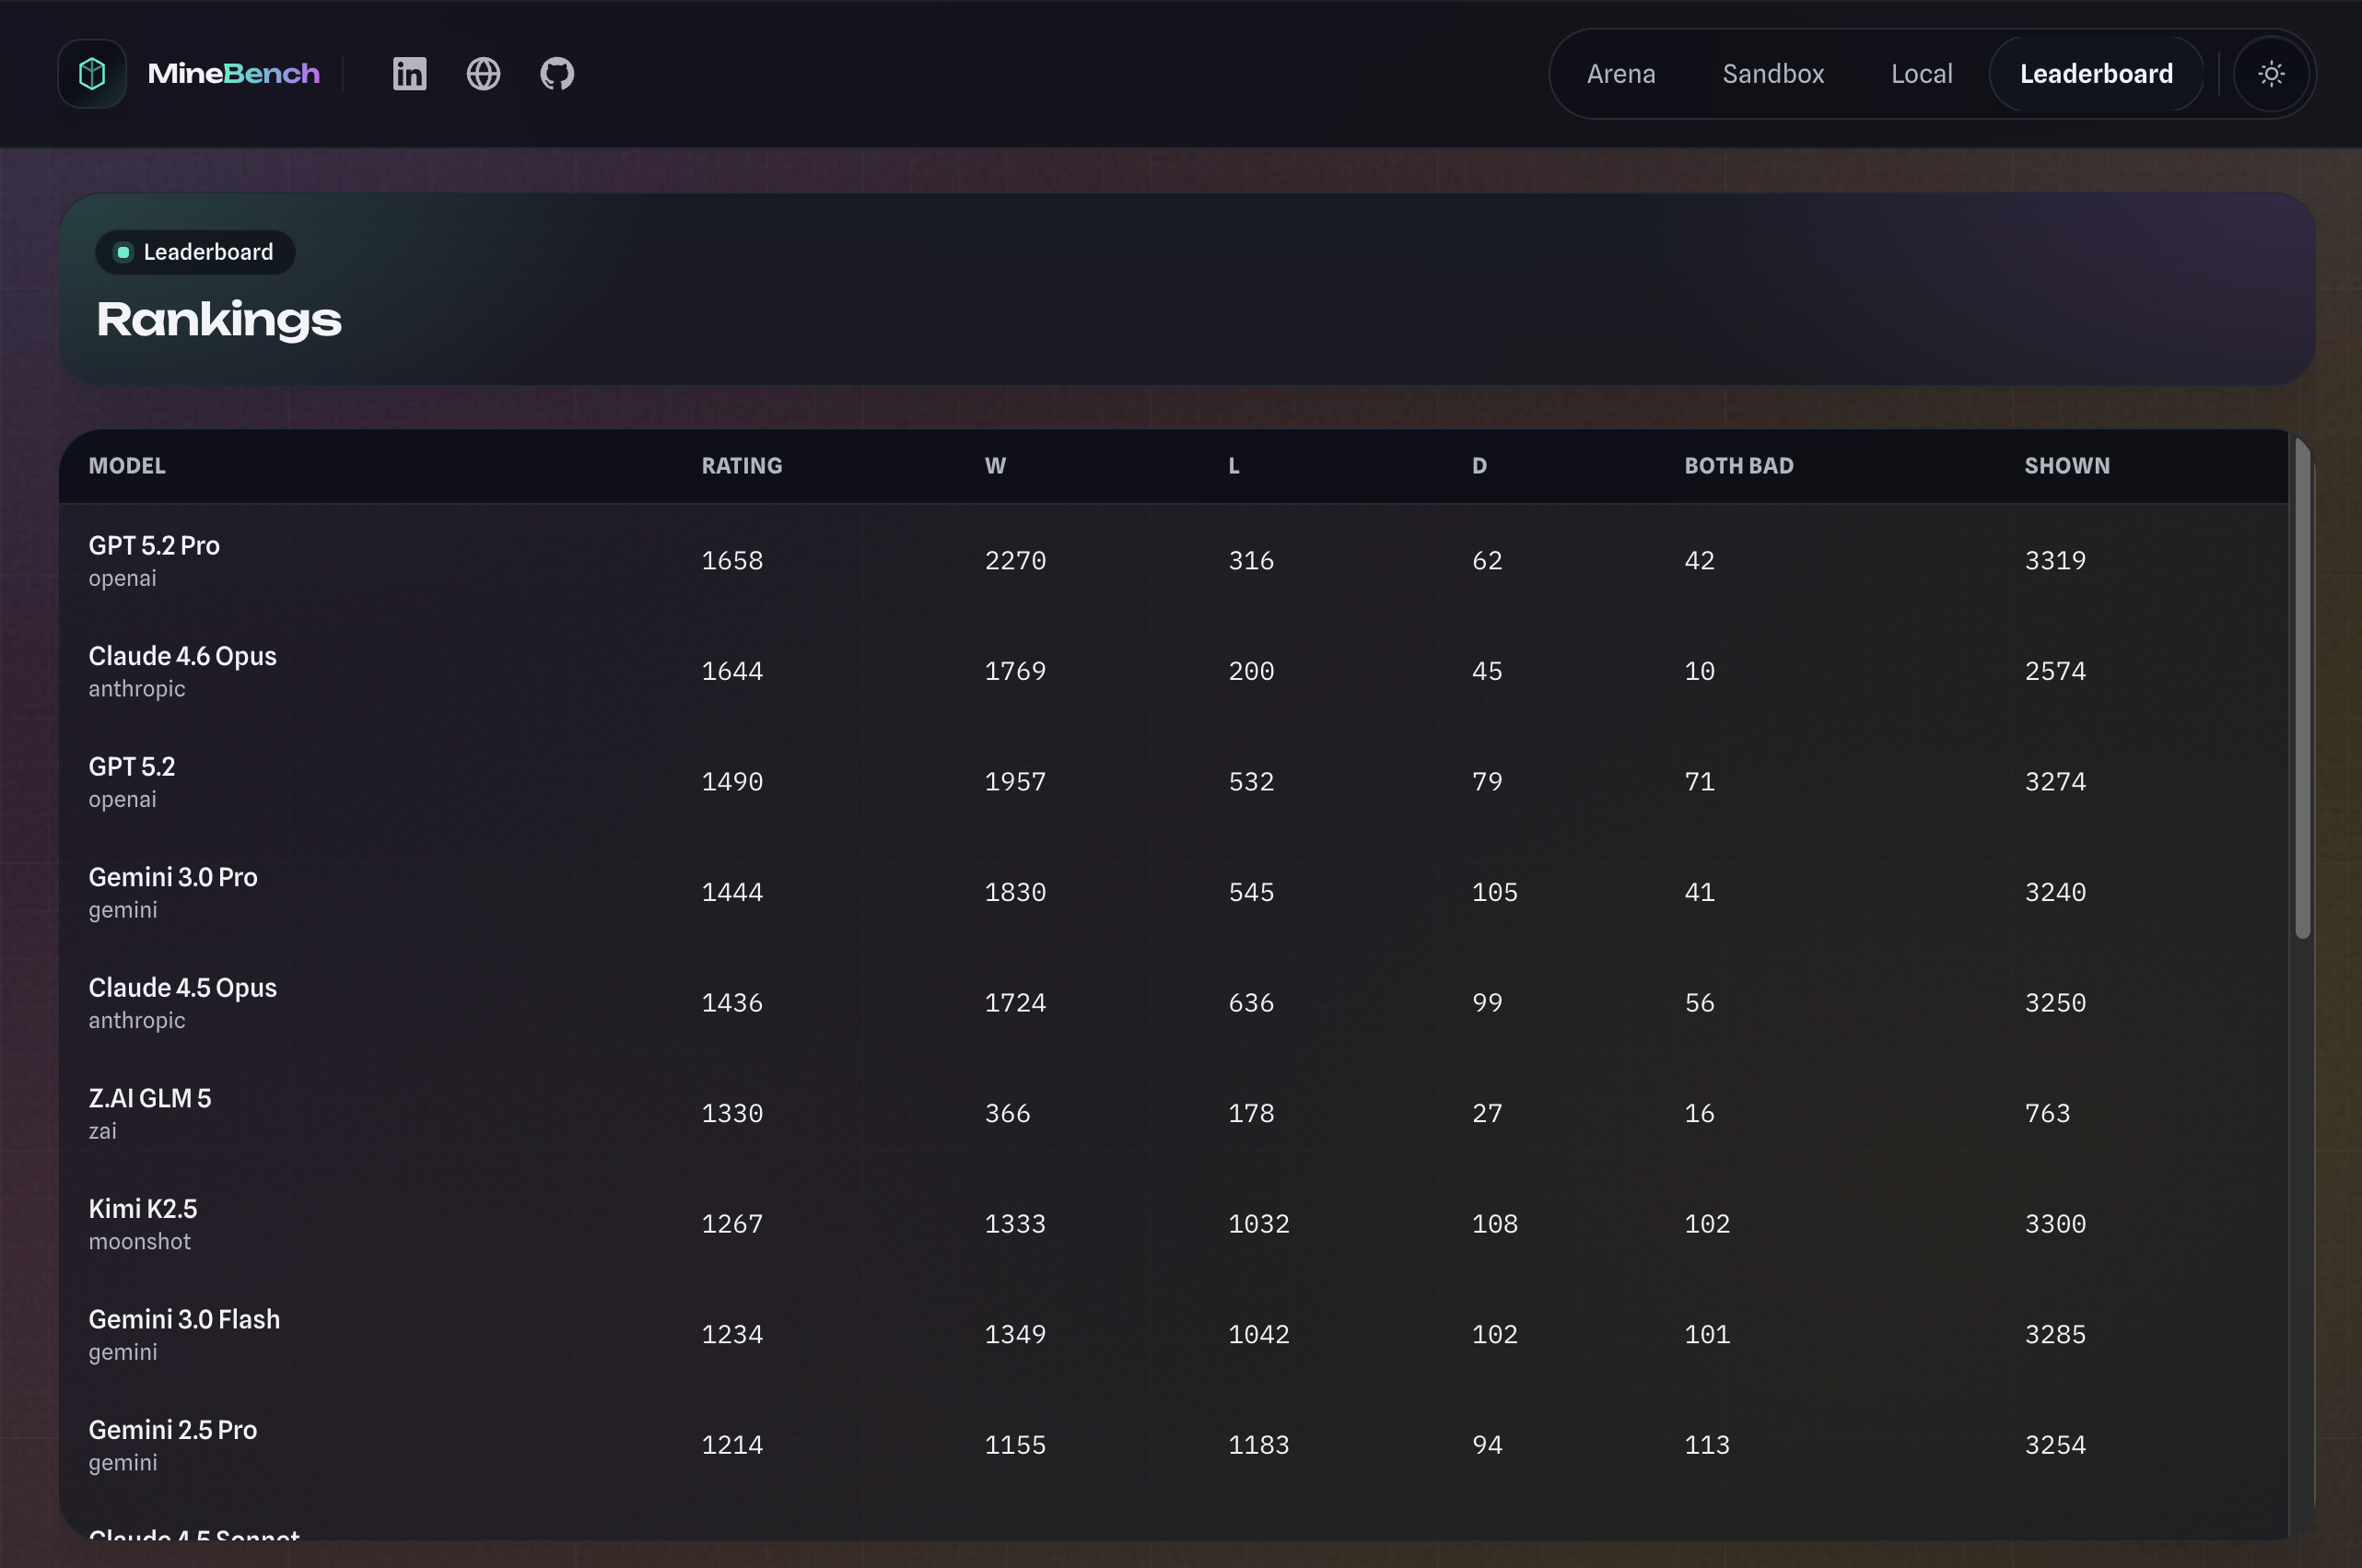The height and width of the screenshot is (1568, 2362).
Task: Click both bad value 42
Action: coord(1700,560)
